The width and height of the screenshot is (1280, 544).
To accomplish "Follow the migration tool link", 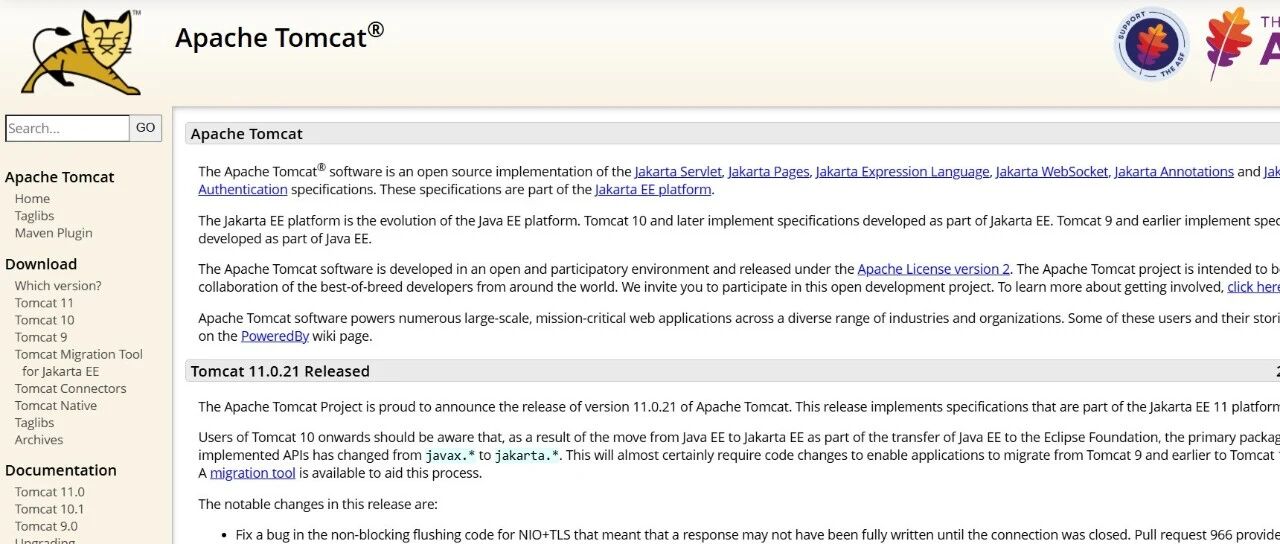I will click(252, 473).
